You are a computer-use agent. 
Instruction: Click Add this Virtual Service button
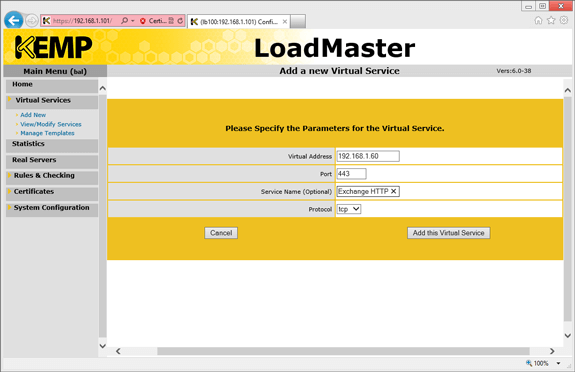(448, 233)
